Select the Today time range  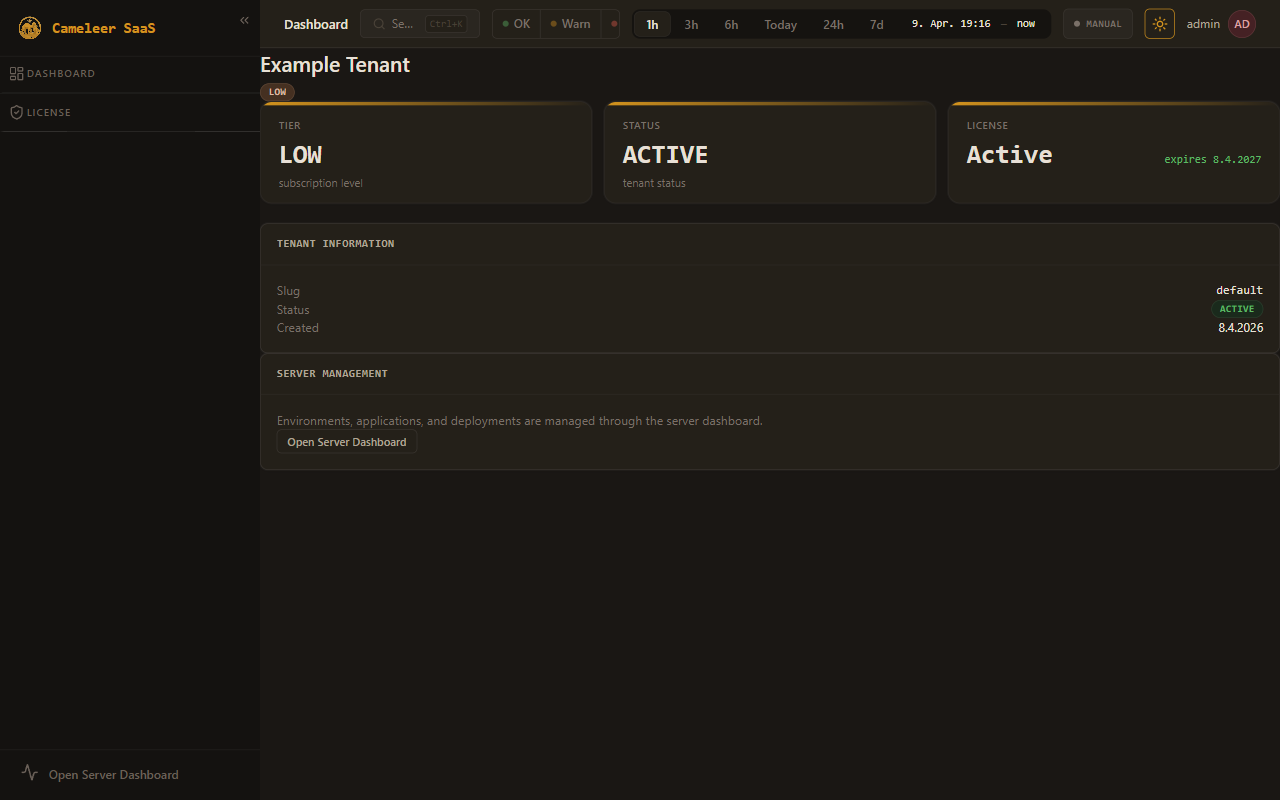780,25
